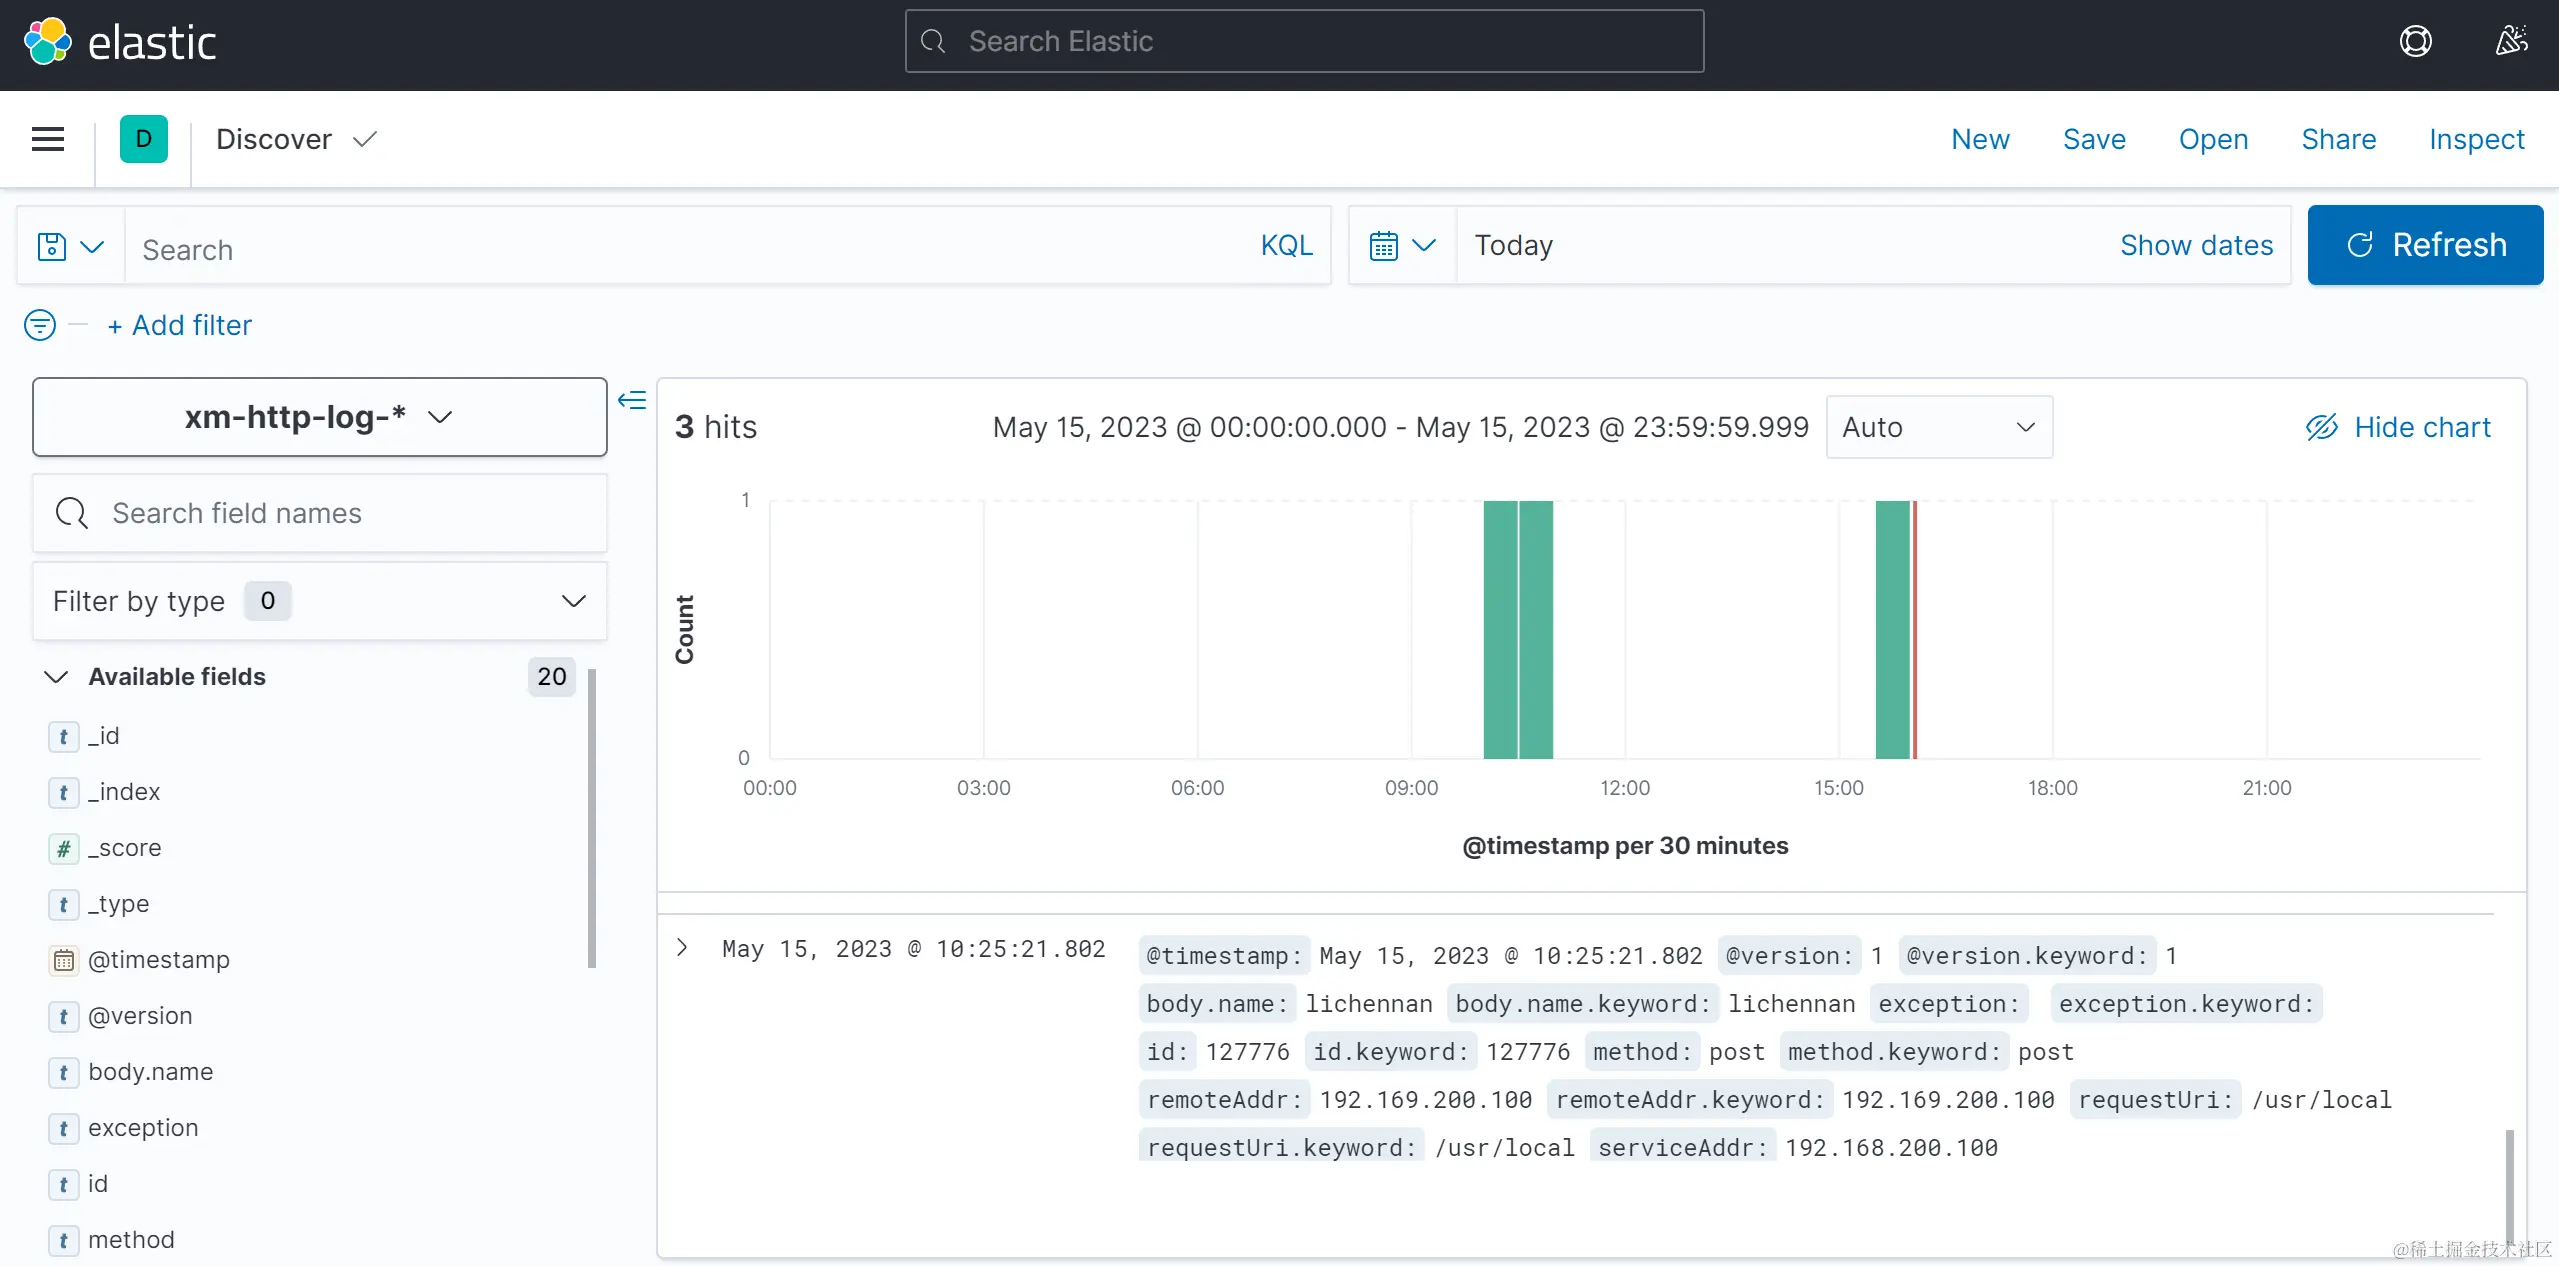Viewport: 2559px width, 1266px height.
Task: Open the calendar quick date menu
Action: pyautogui.click(x=1402, y=246)
